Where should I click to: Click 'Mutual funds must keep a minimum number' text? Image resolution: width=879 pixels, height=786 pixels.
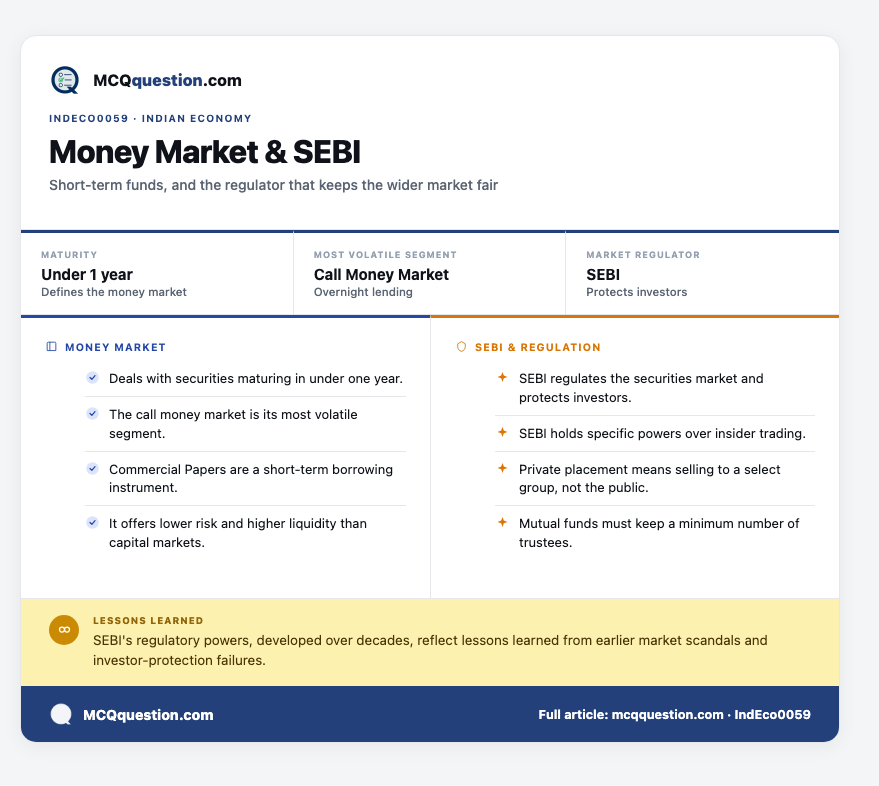pos(659,533)
